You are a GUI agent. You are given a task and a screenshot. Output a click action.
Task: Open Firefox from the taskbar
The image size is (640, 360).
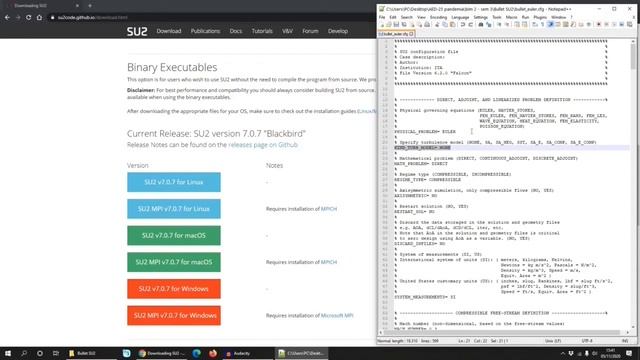[x=213, y=353]
